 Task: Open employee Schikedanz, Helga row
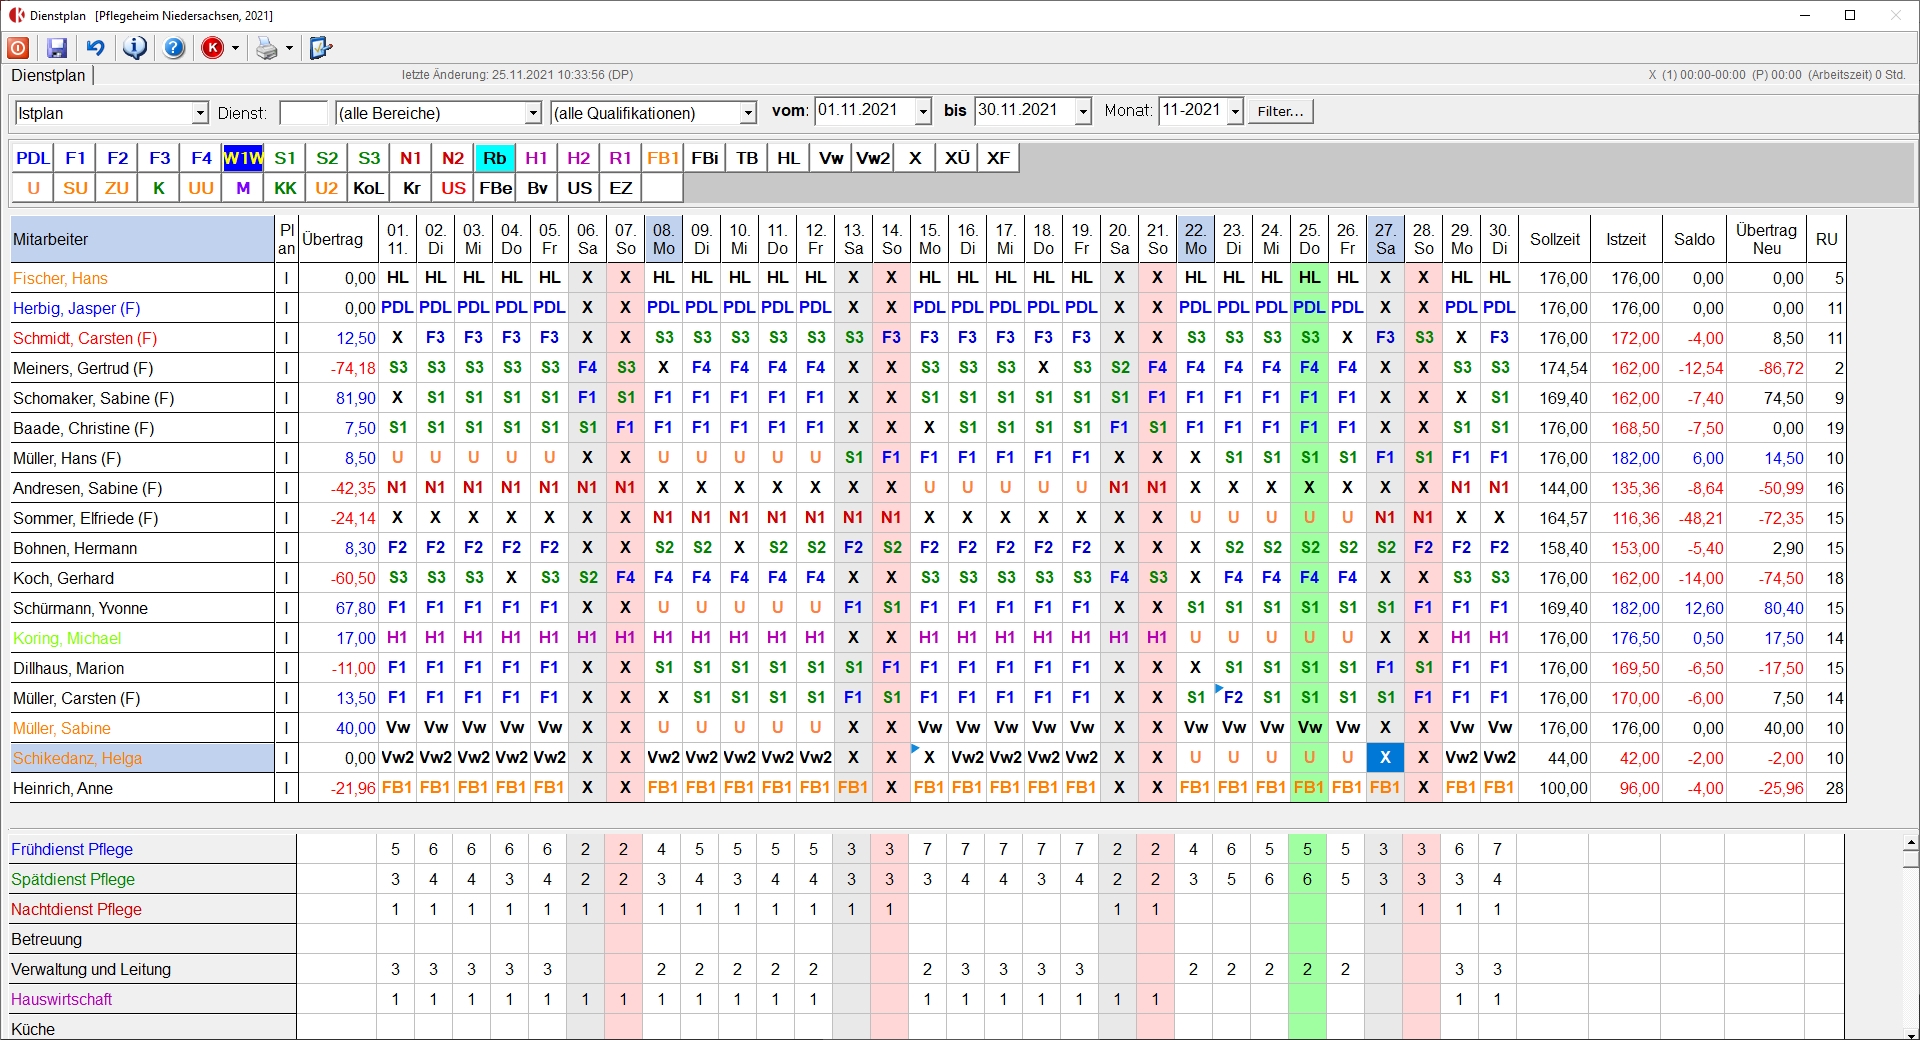click(78, 758)
